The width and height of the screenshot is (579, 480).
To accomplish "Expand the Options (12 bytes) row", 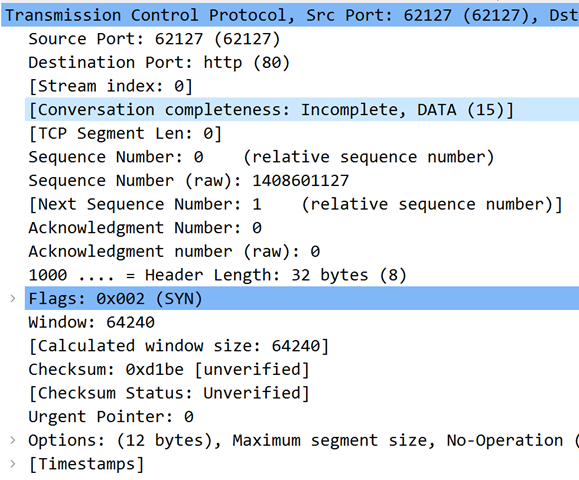I will coord(13,440).
